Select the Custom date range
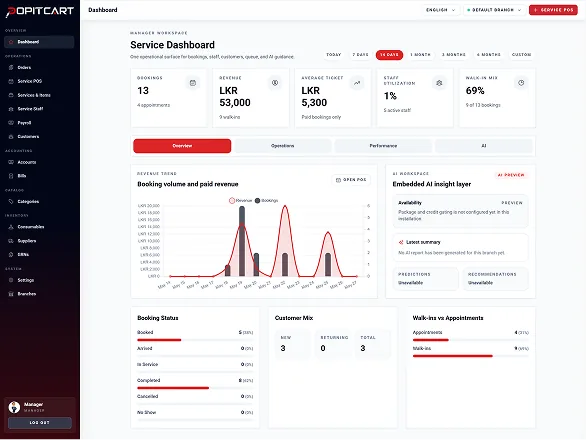This screenshot has width=586, height=440. point(521,55)
